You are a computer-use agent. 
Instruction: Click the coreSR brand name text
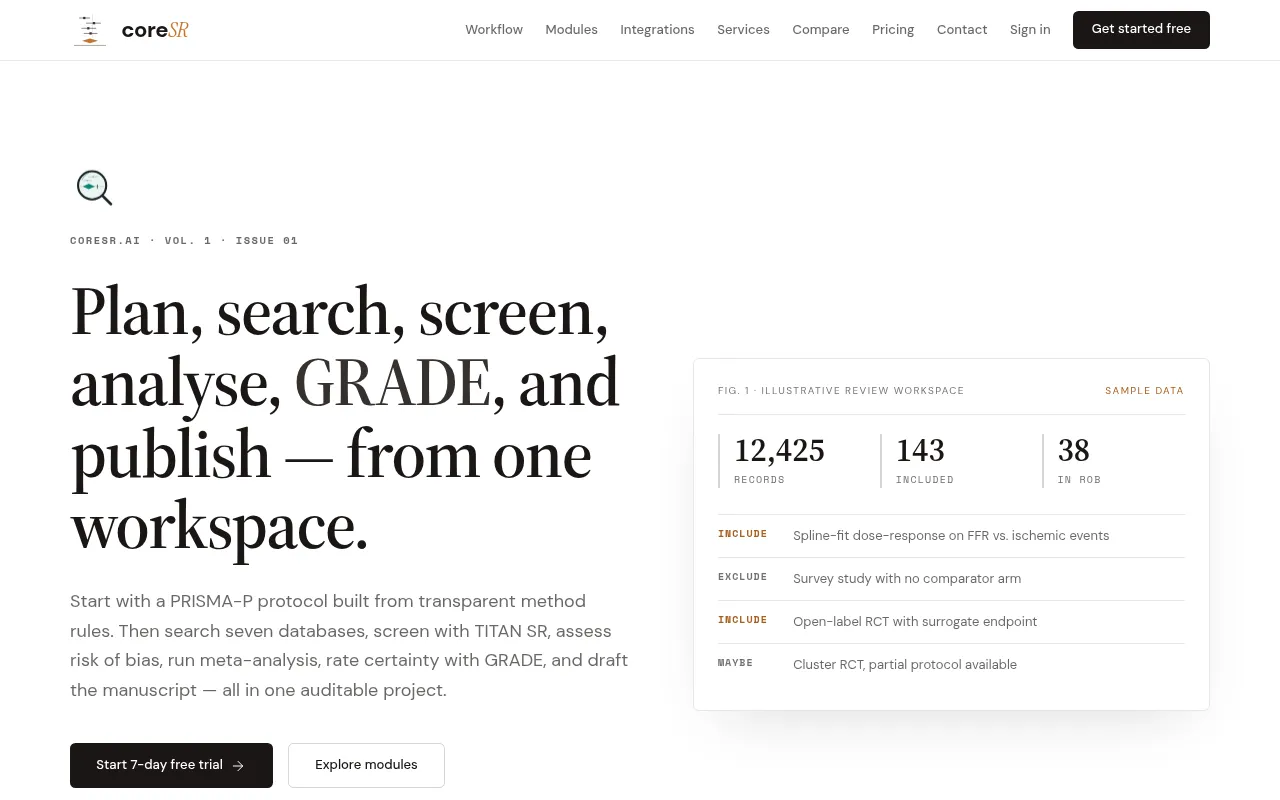coord(155,30)
